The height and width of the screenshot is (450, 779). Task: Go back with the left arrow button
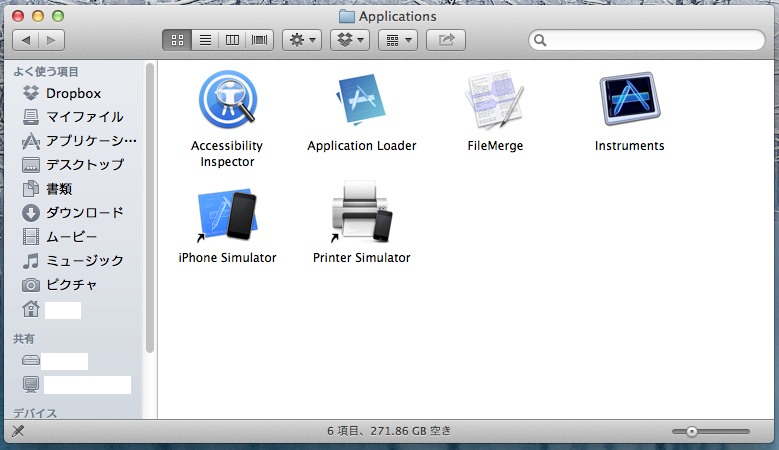click(x=26, y=40)
